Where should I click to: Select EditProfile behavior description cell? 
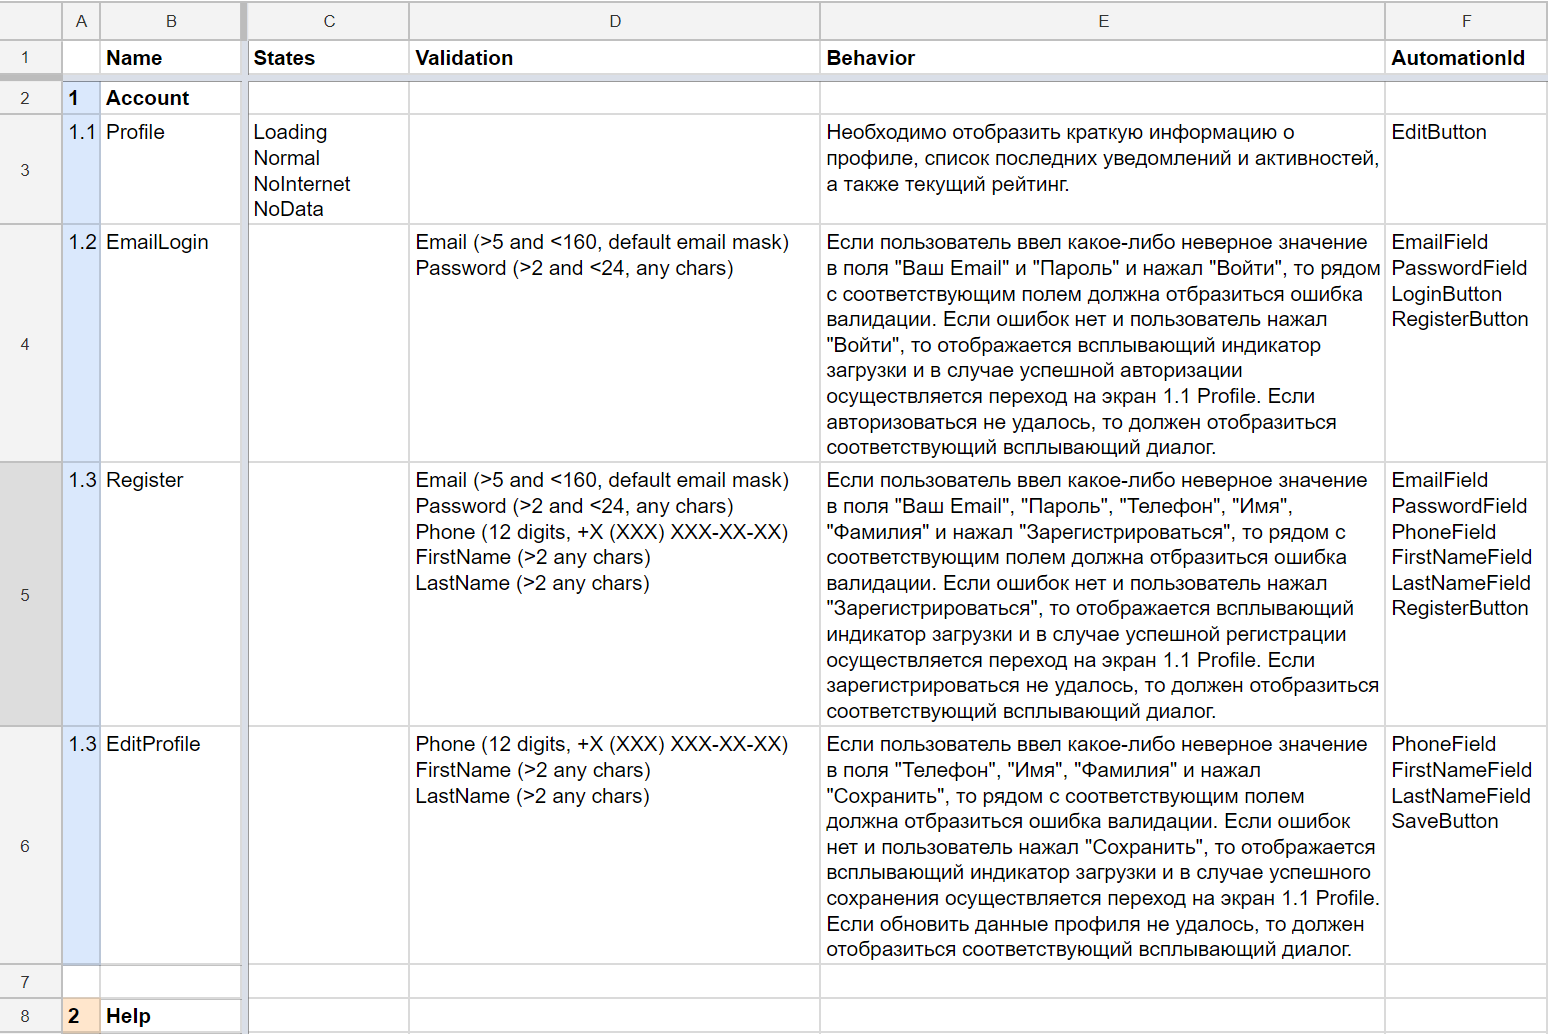tap(1103, 846)
